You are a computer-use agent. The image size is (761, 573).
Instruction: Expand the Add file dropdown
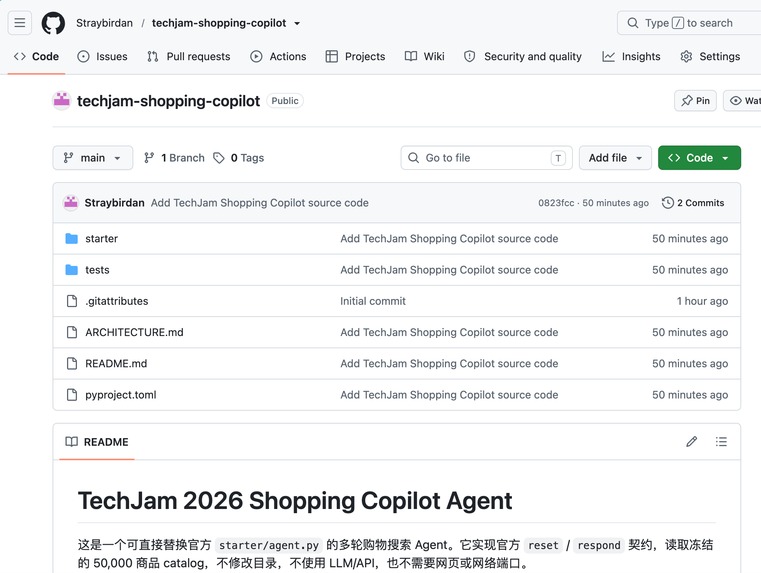[615, 158]
